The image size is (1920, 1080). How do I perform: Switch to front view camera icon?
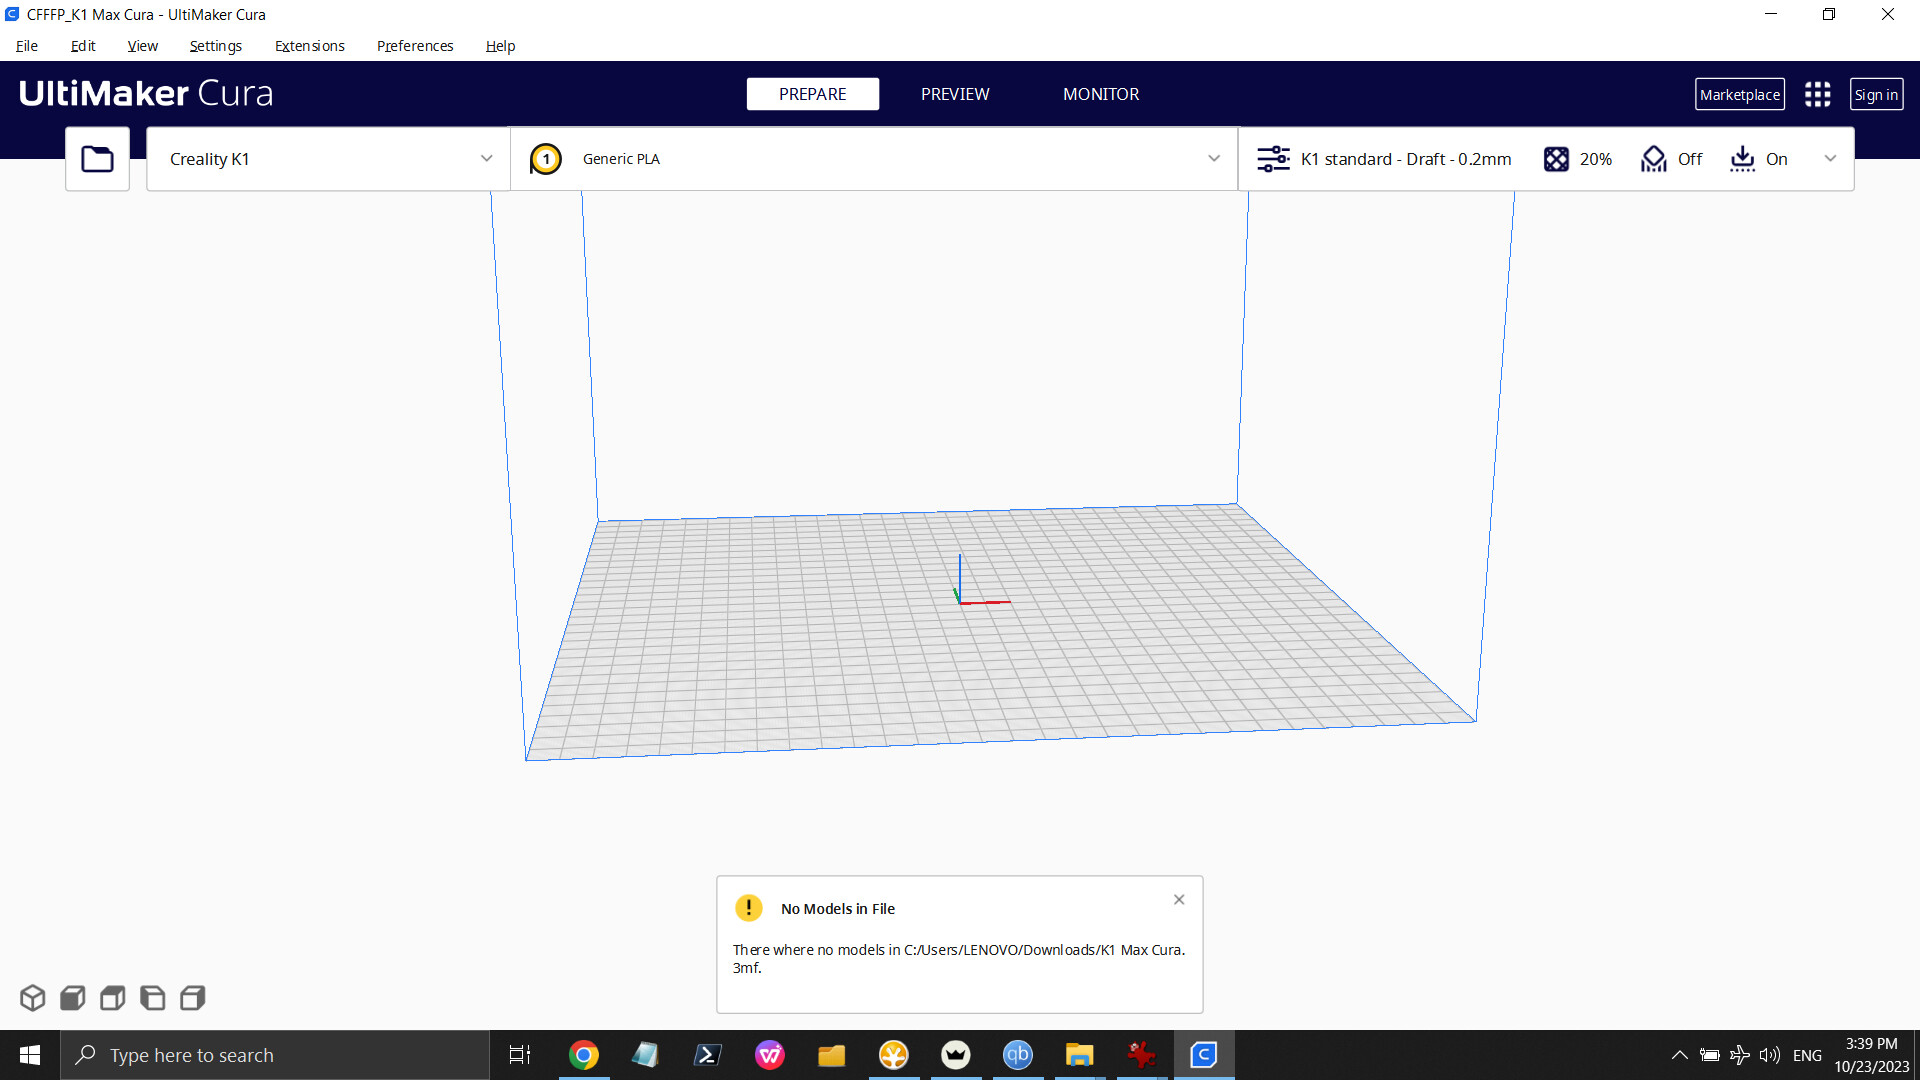click(x=72, y=998)
